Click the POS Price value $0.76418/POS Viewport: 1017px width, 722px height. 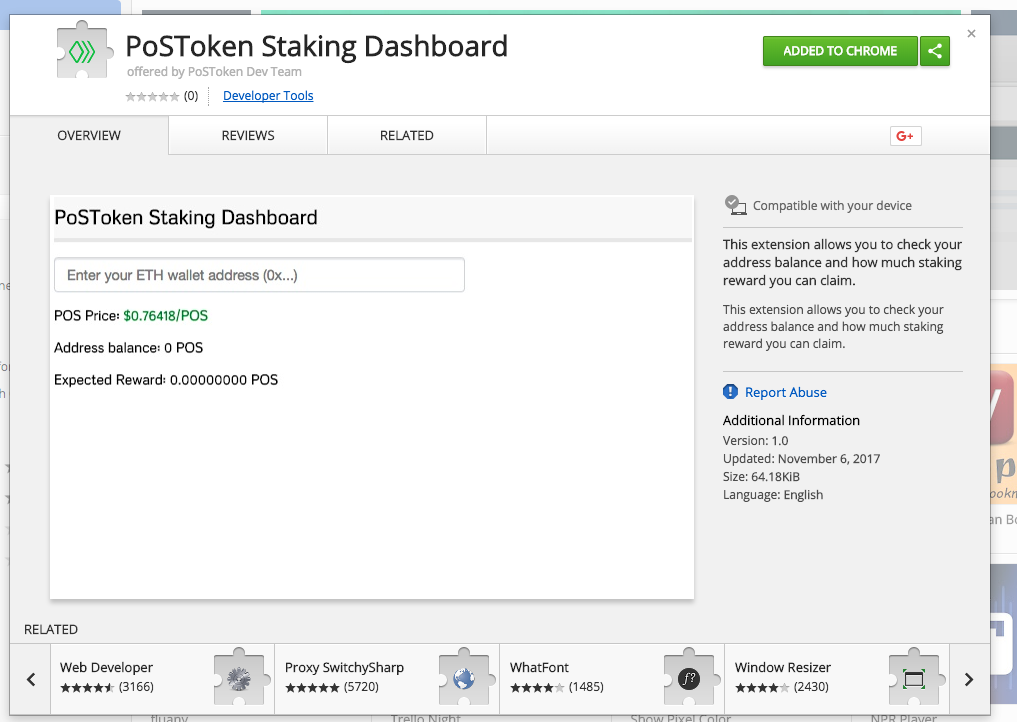165,316
